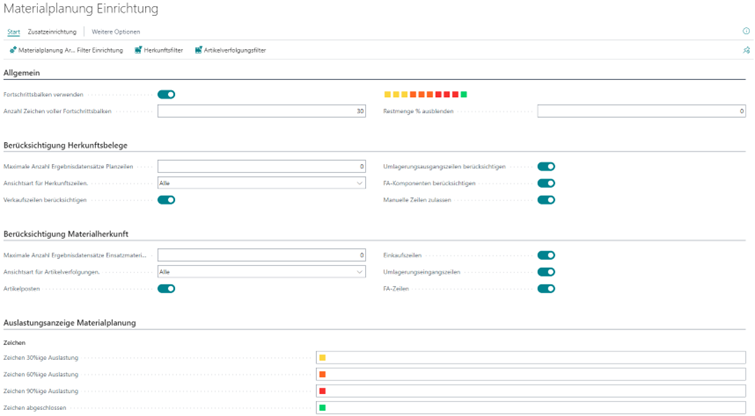Image resolution: width=755 pixels, height=416 pixels.
Task: Switch off Manuelle Zeilen zulassen
Action: pyautogui.click(x=546, y=200)
